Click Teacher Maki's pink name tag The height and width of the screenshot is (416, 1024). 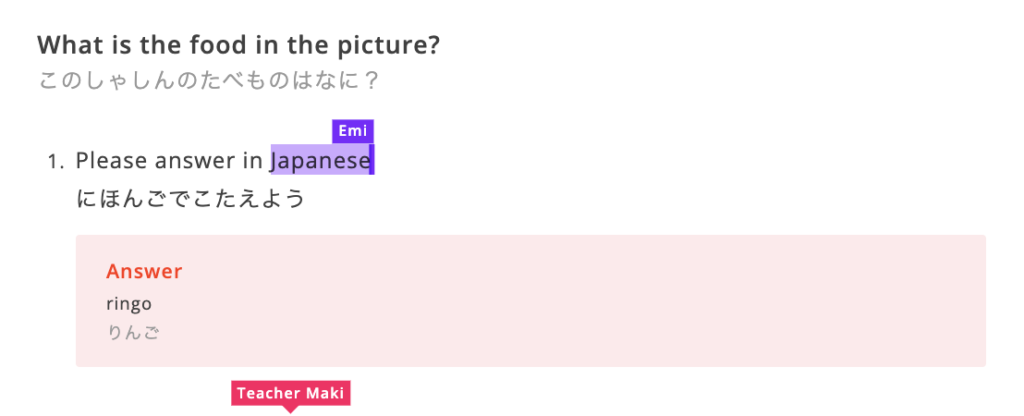tap(290, 393)
